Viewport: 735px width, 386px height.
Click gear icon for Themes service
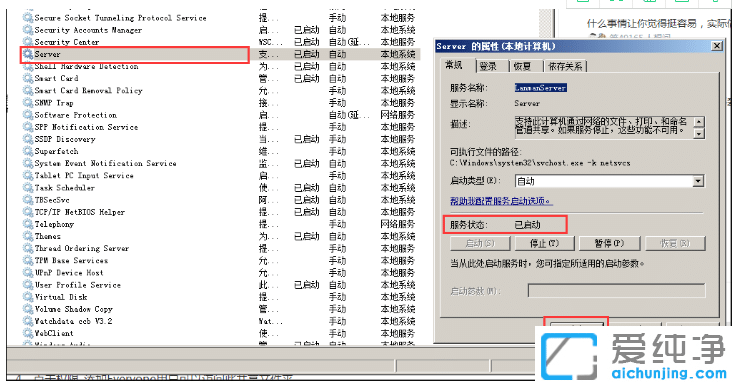pyautogui.click(x=28, y=236)
